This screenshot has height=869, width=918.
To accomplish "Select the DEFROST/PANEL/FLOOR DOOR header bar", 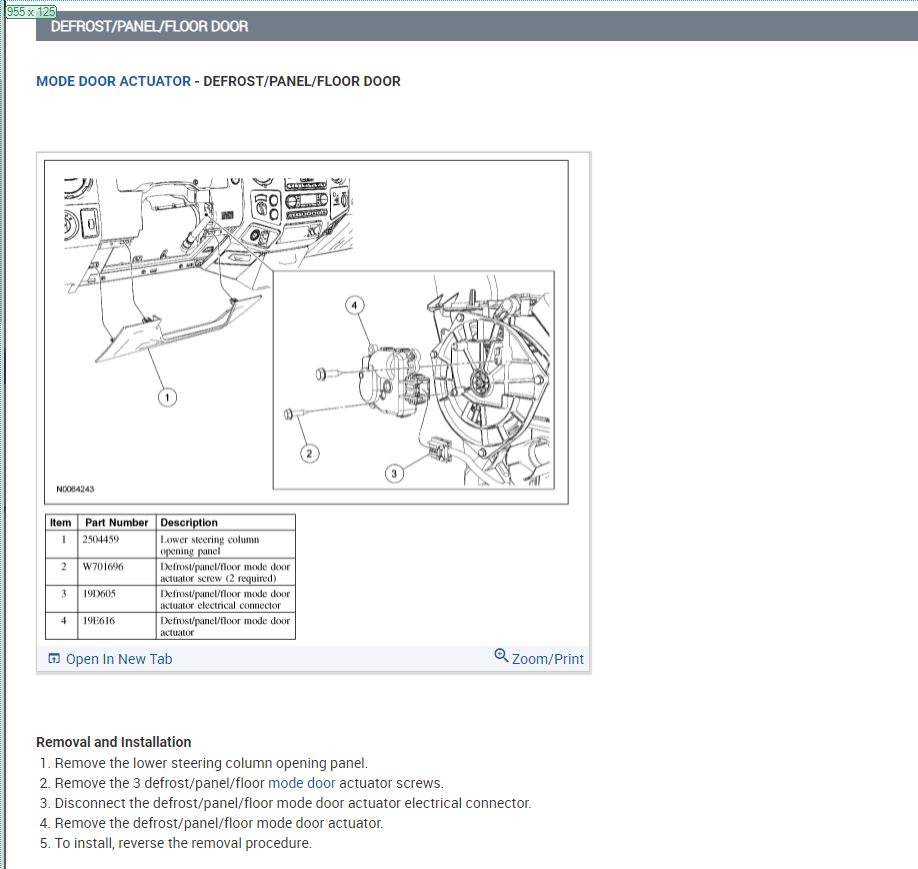I will click(477, 26).
